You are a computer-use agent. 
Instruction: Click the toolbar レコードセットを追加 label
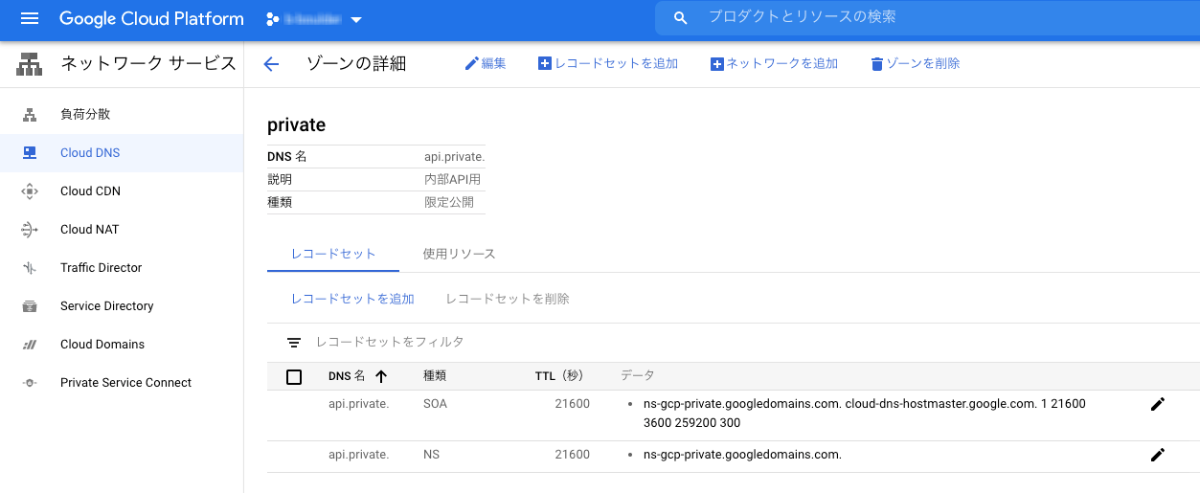pyautogui.click(x=616, y=64)
